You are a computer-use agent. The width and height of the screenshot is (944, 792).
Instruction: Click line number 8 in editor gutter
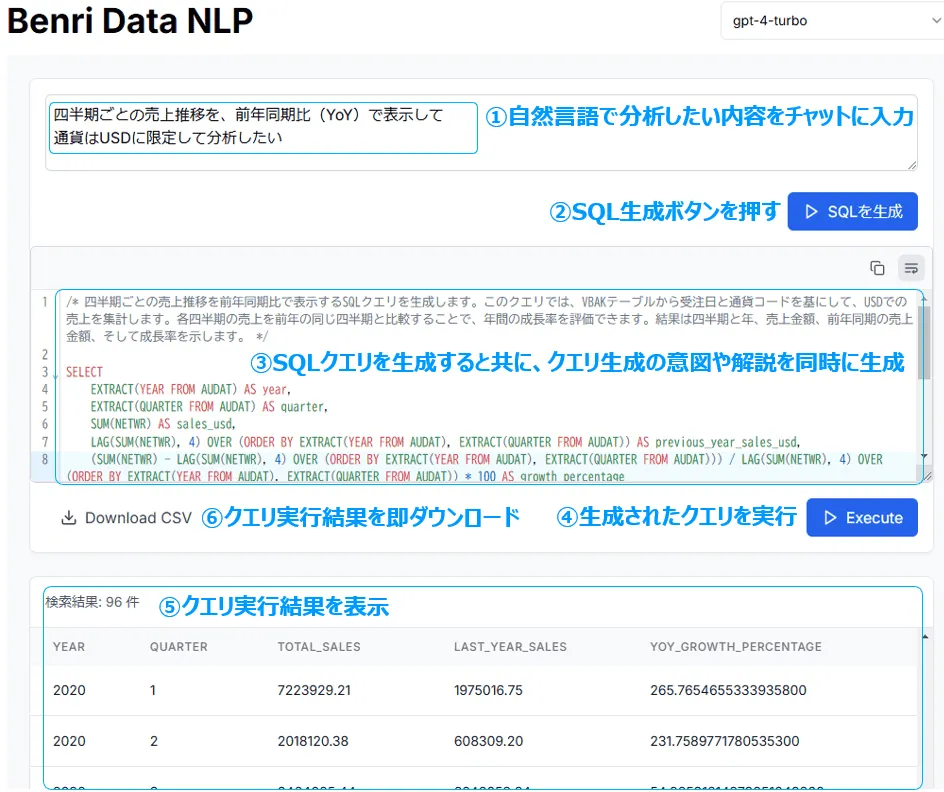click(x=45, y=459)
